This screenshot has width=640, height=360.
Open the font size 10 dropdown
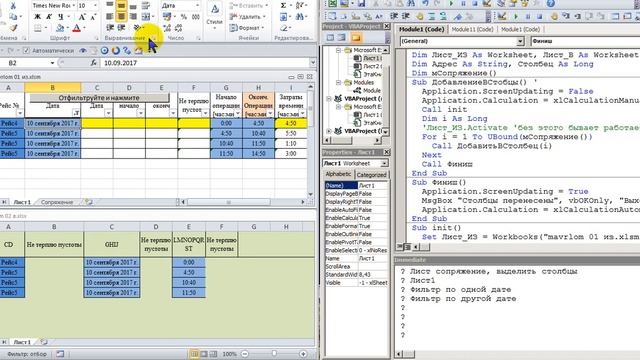click(x=95, y=6)
